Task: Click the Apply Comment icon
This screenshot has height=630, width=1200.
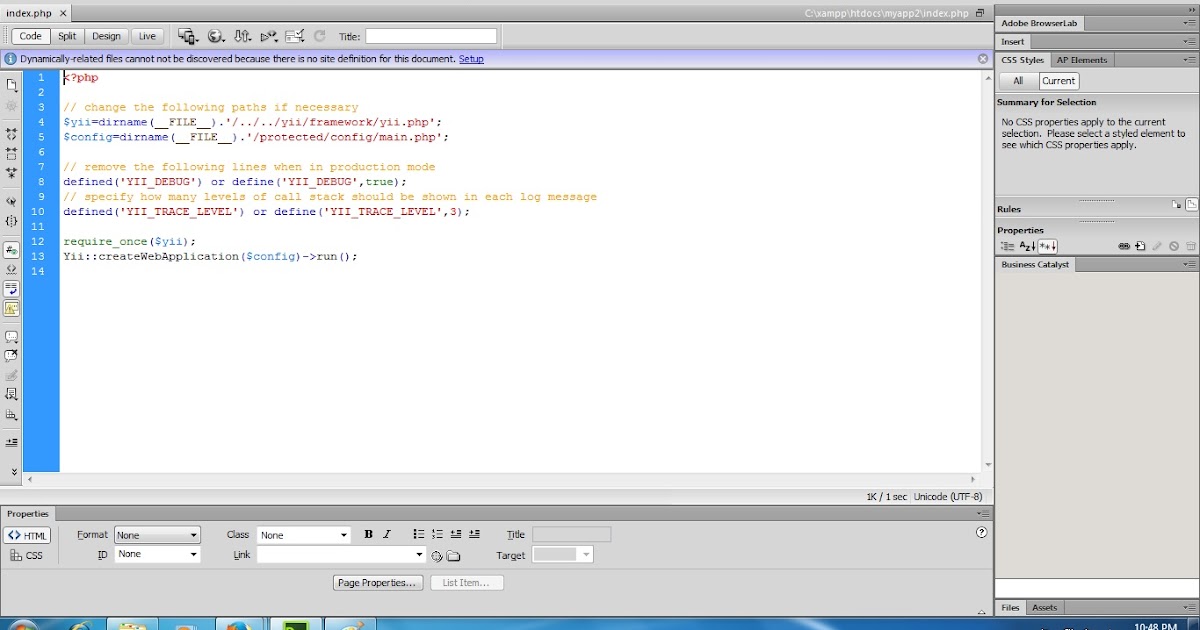Action: pos(12,336)
